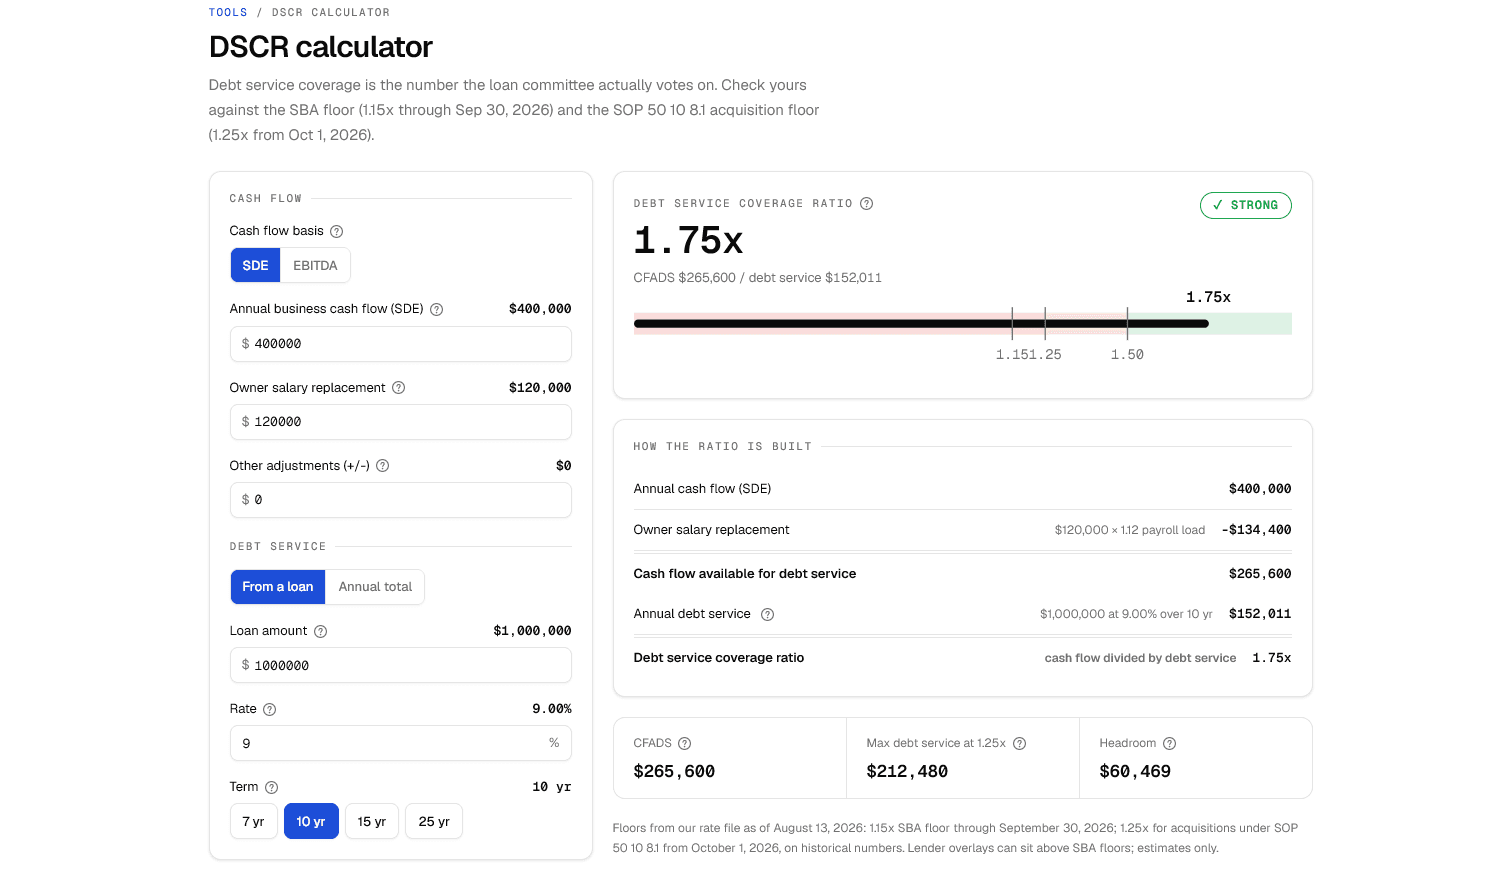Show help for Max debt service at 1.25x
The height and width of the screenshot is (883, 1507).
click(x=1020, y=743)
